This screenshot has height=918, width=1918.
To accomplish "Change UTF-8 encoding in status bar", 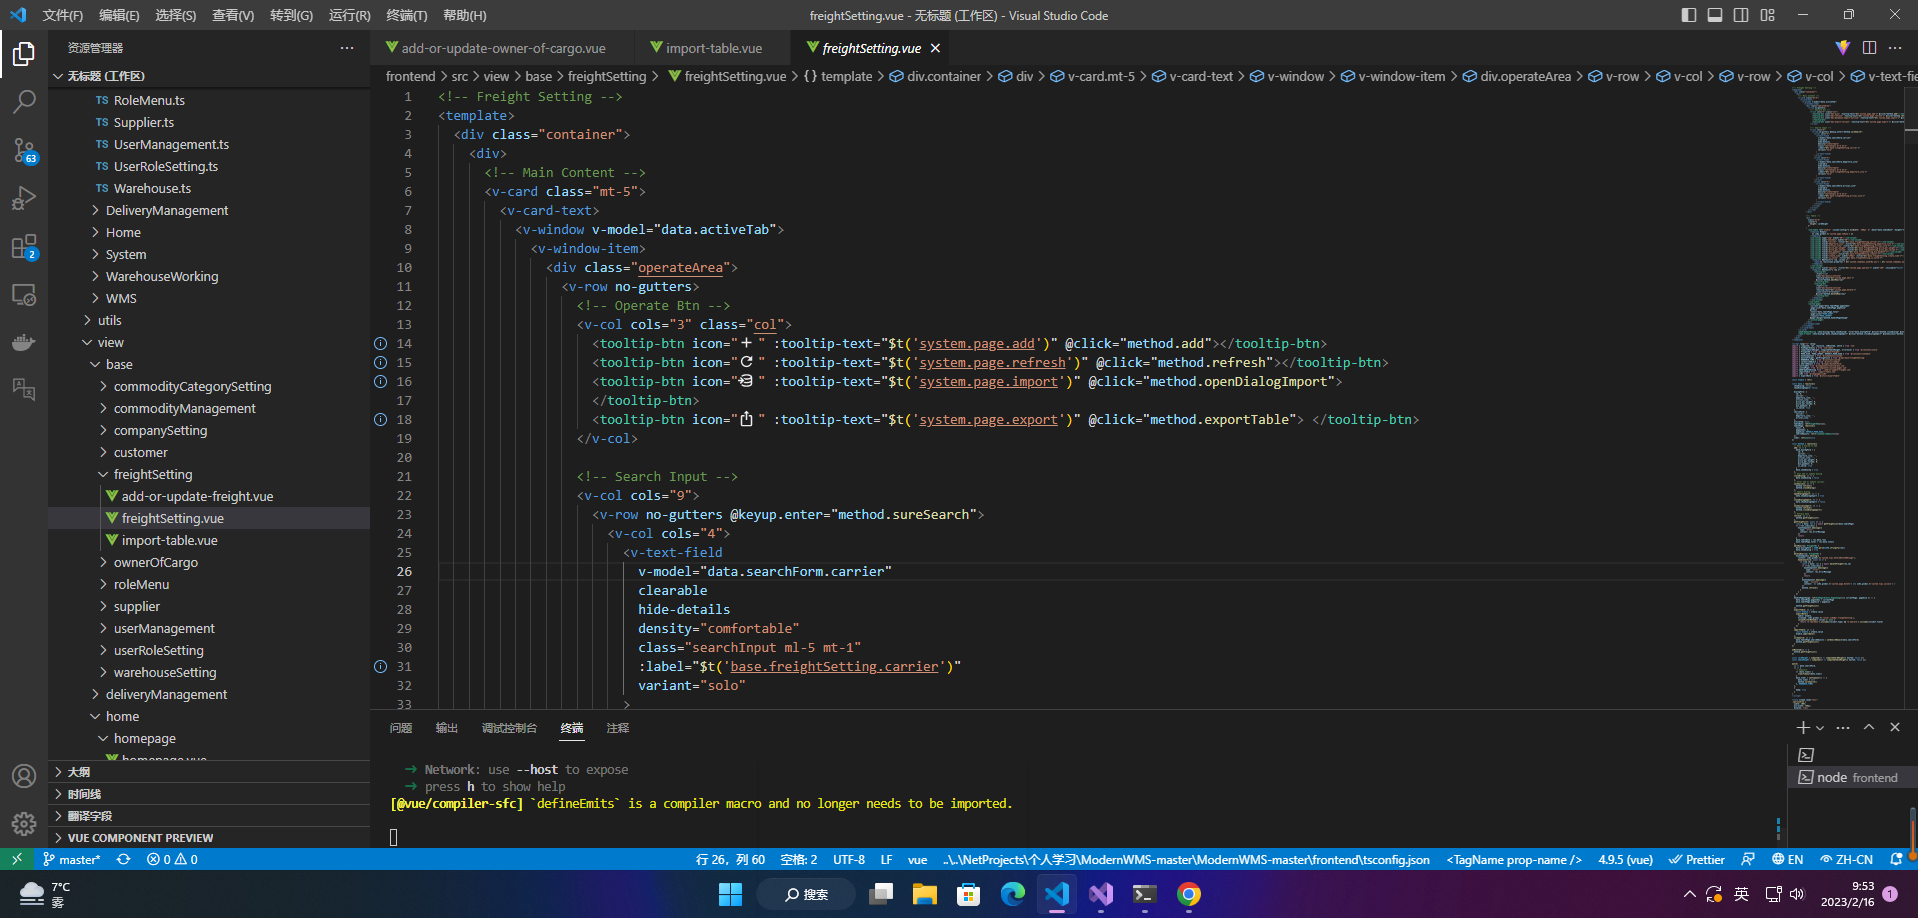I will point(849,859).
